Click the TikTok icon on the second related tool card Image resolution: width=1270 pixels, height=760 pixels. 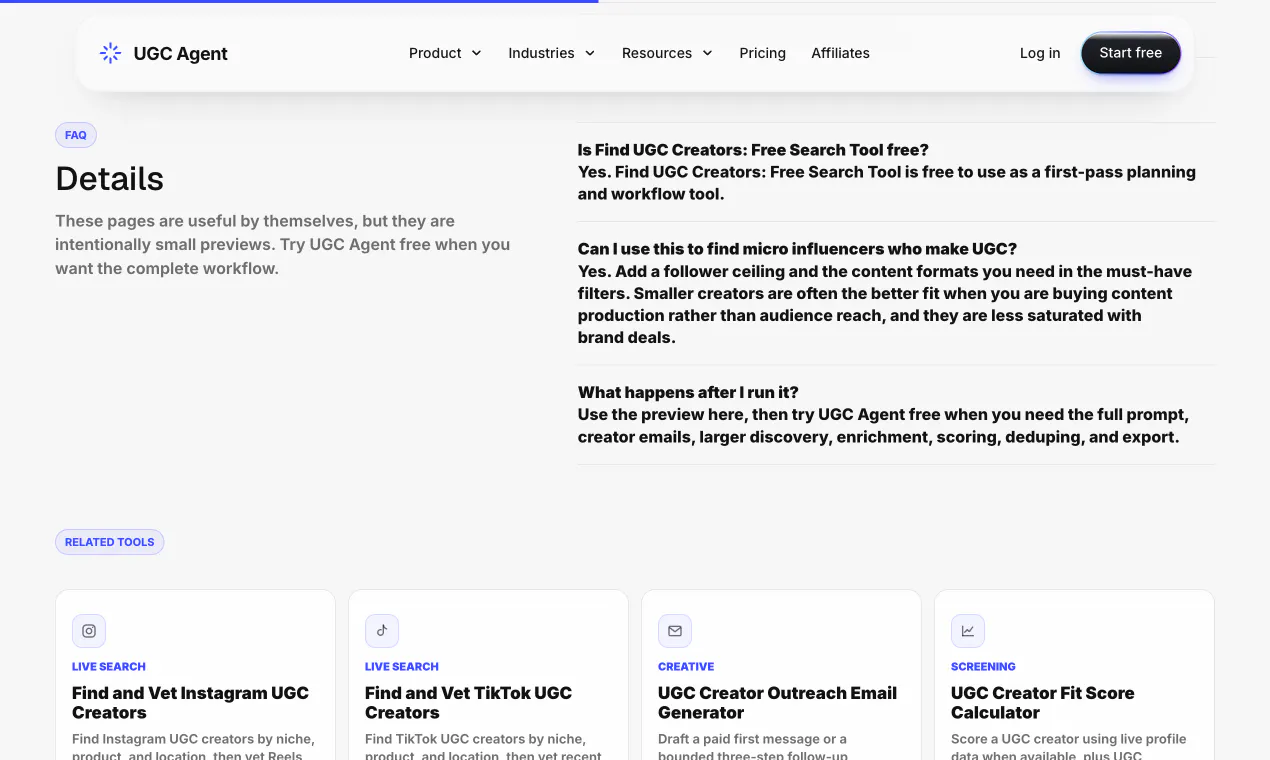[382, 631]
